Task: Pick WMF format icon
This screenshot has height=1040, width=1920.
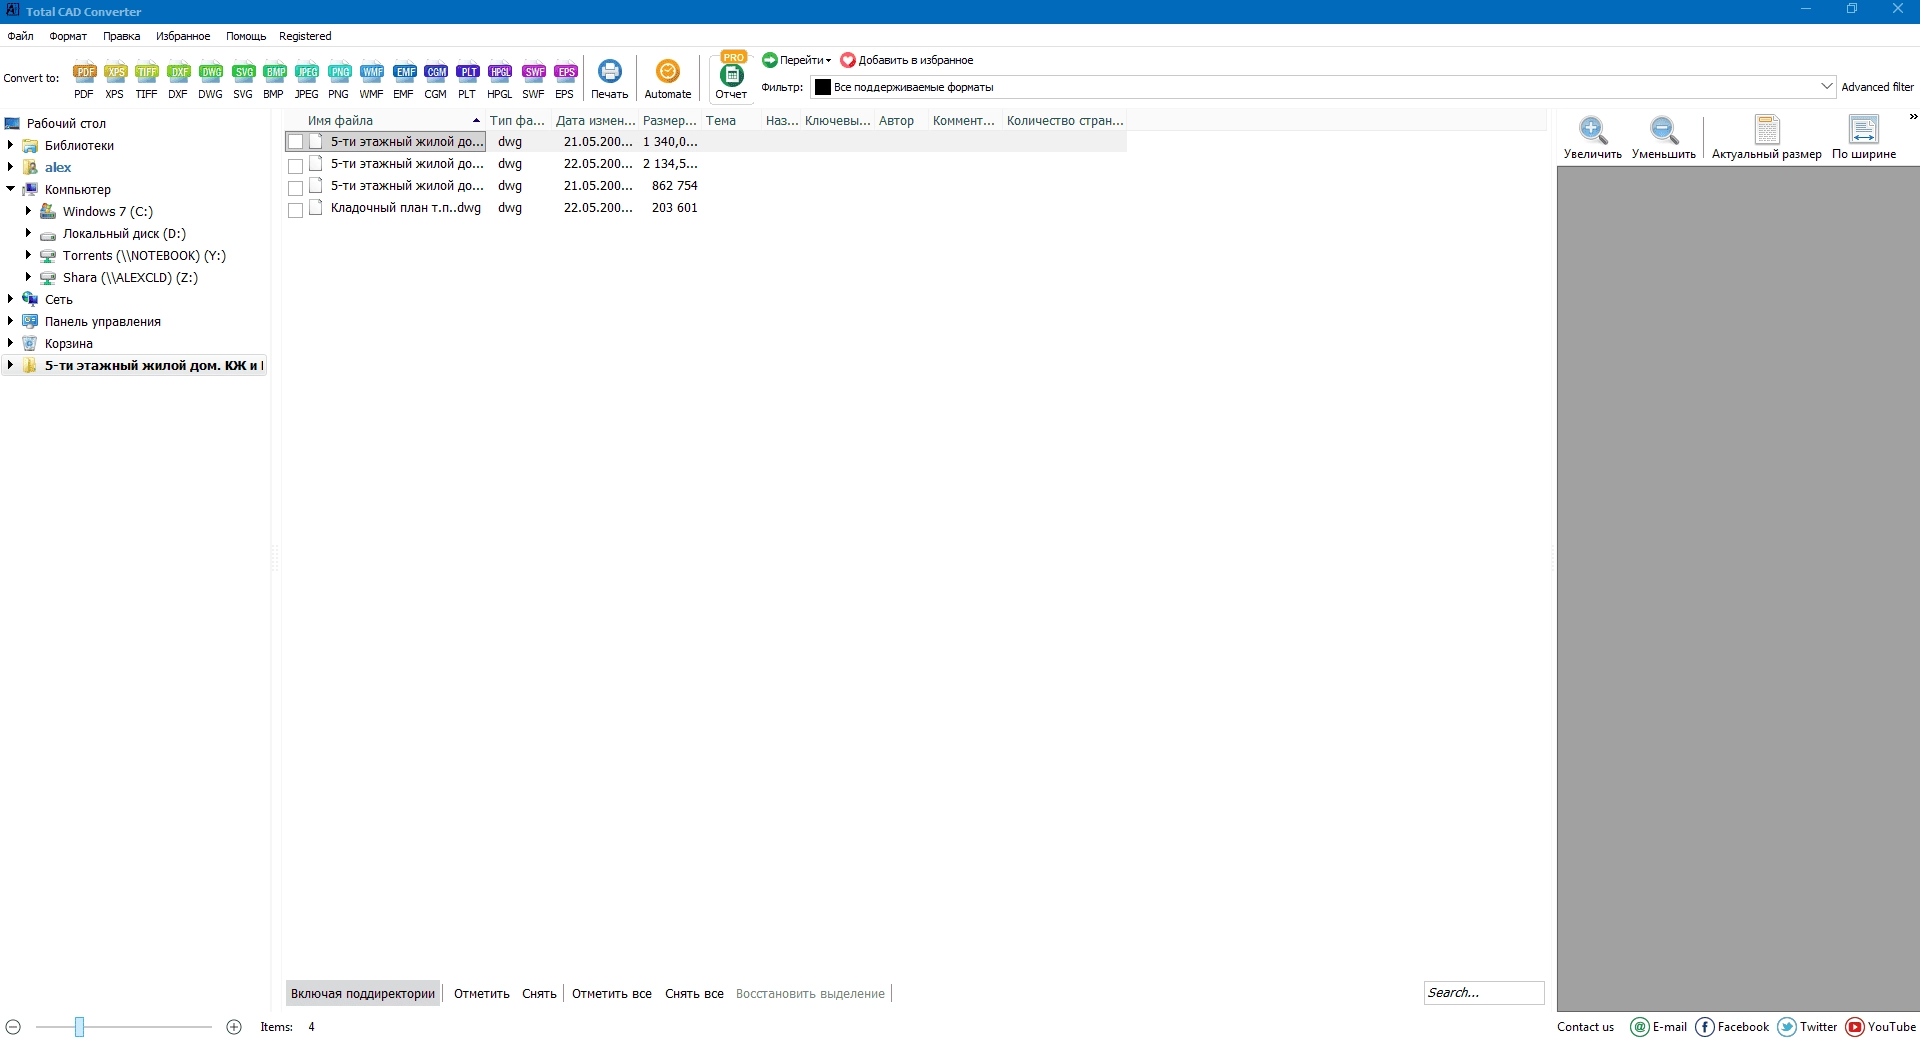Action: pos(371,80)
